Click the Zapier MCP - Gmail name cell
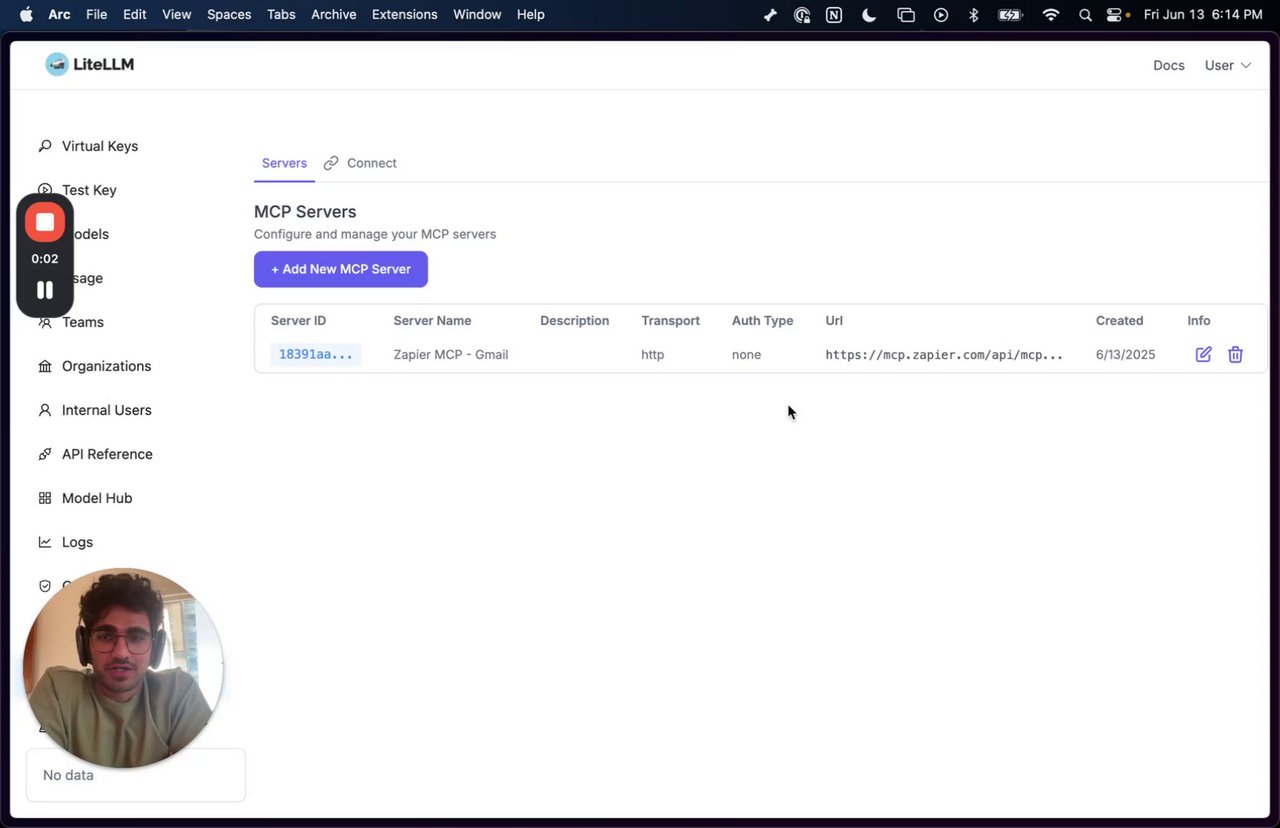Image resolution: width=1280 pixels, height=828 pixels. click(451, 354)
